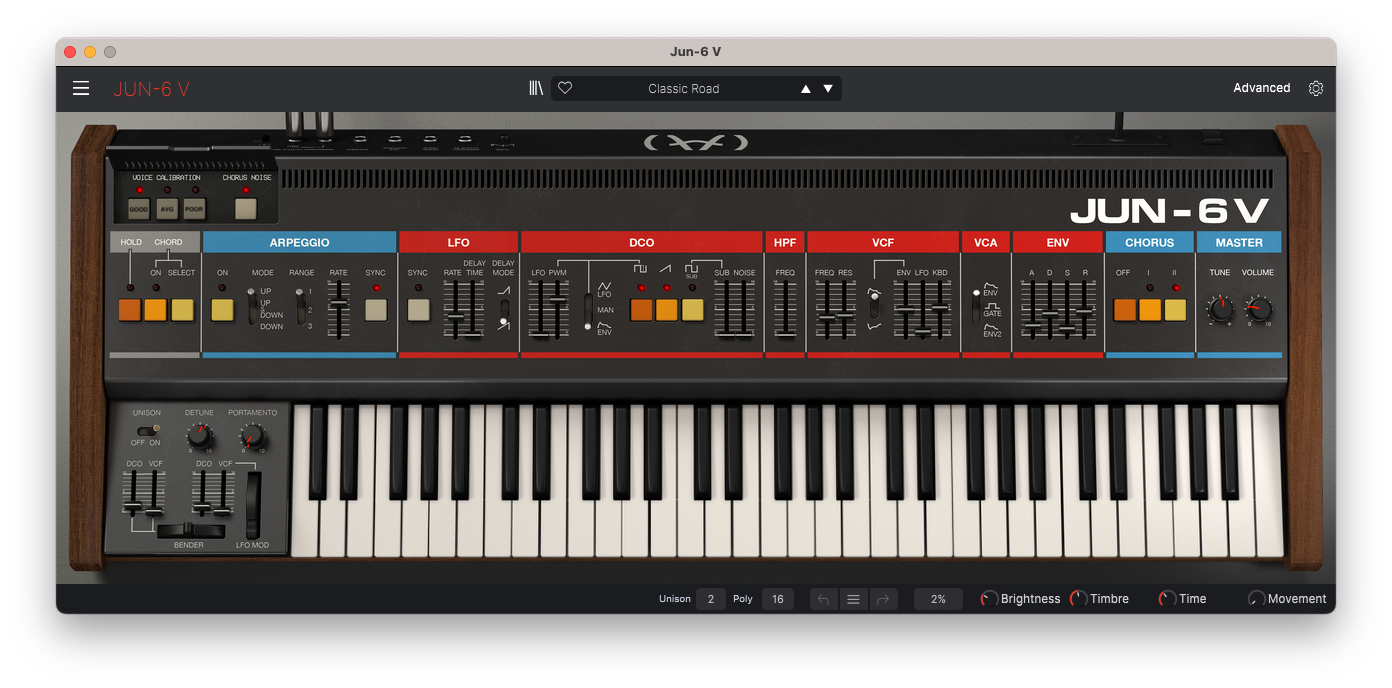This screenshot has width=1392, height=688.
Task: Set Voice Calibration to Good
Action: click(x=138, y=209)
